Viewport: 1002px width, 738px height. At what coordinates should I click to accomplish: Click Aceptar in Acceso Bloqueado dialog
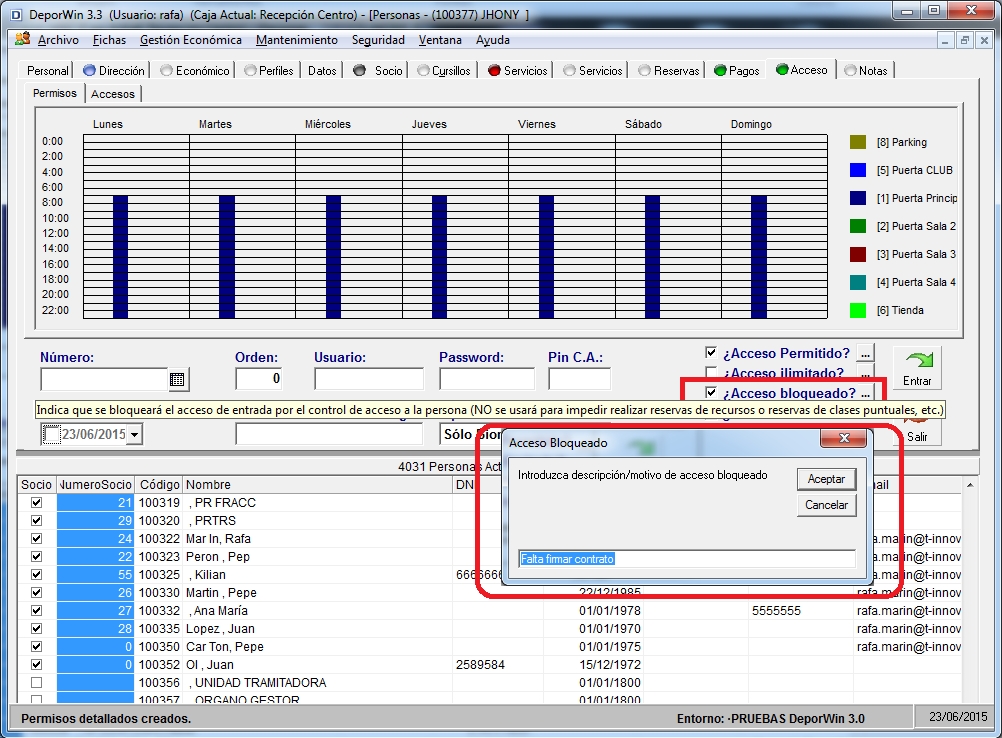(826, 479)
